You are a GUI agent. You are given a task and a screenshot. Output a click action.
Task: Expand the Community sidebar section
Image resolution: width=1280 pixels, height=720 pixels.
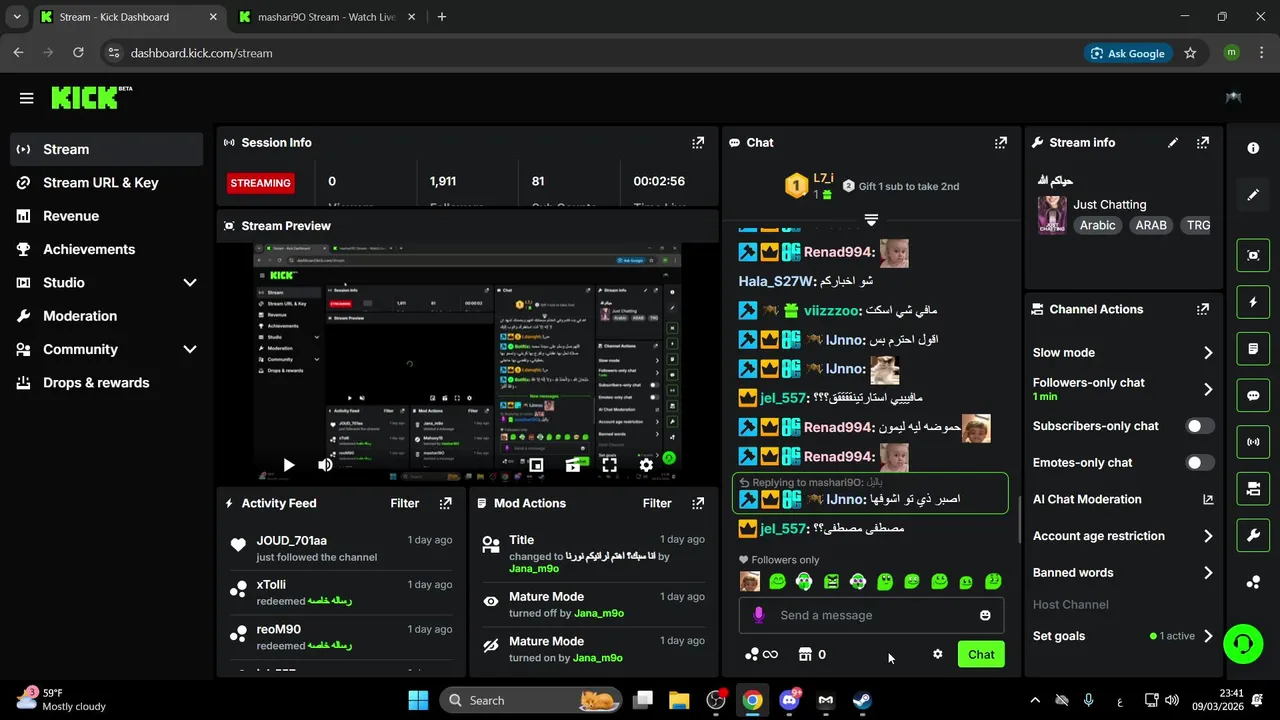[190, 349]
